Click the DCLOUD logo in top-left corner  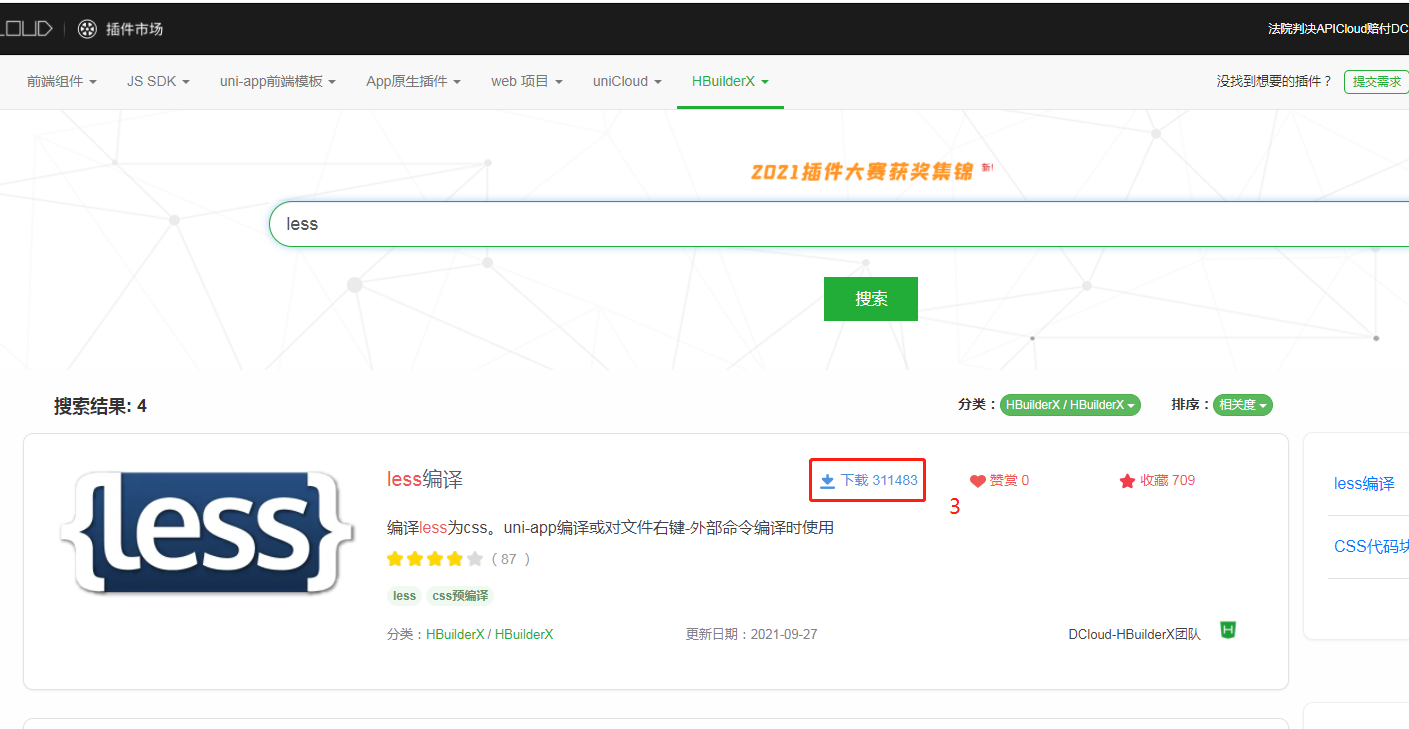[x=25, y=28]
